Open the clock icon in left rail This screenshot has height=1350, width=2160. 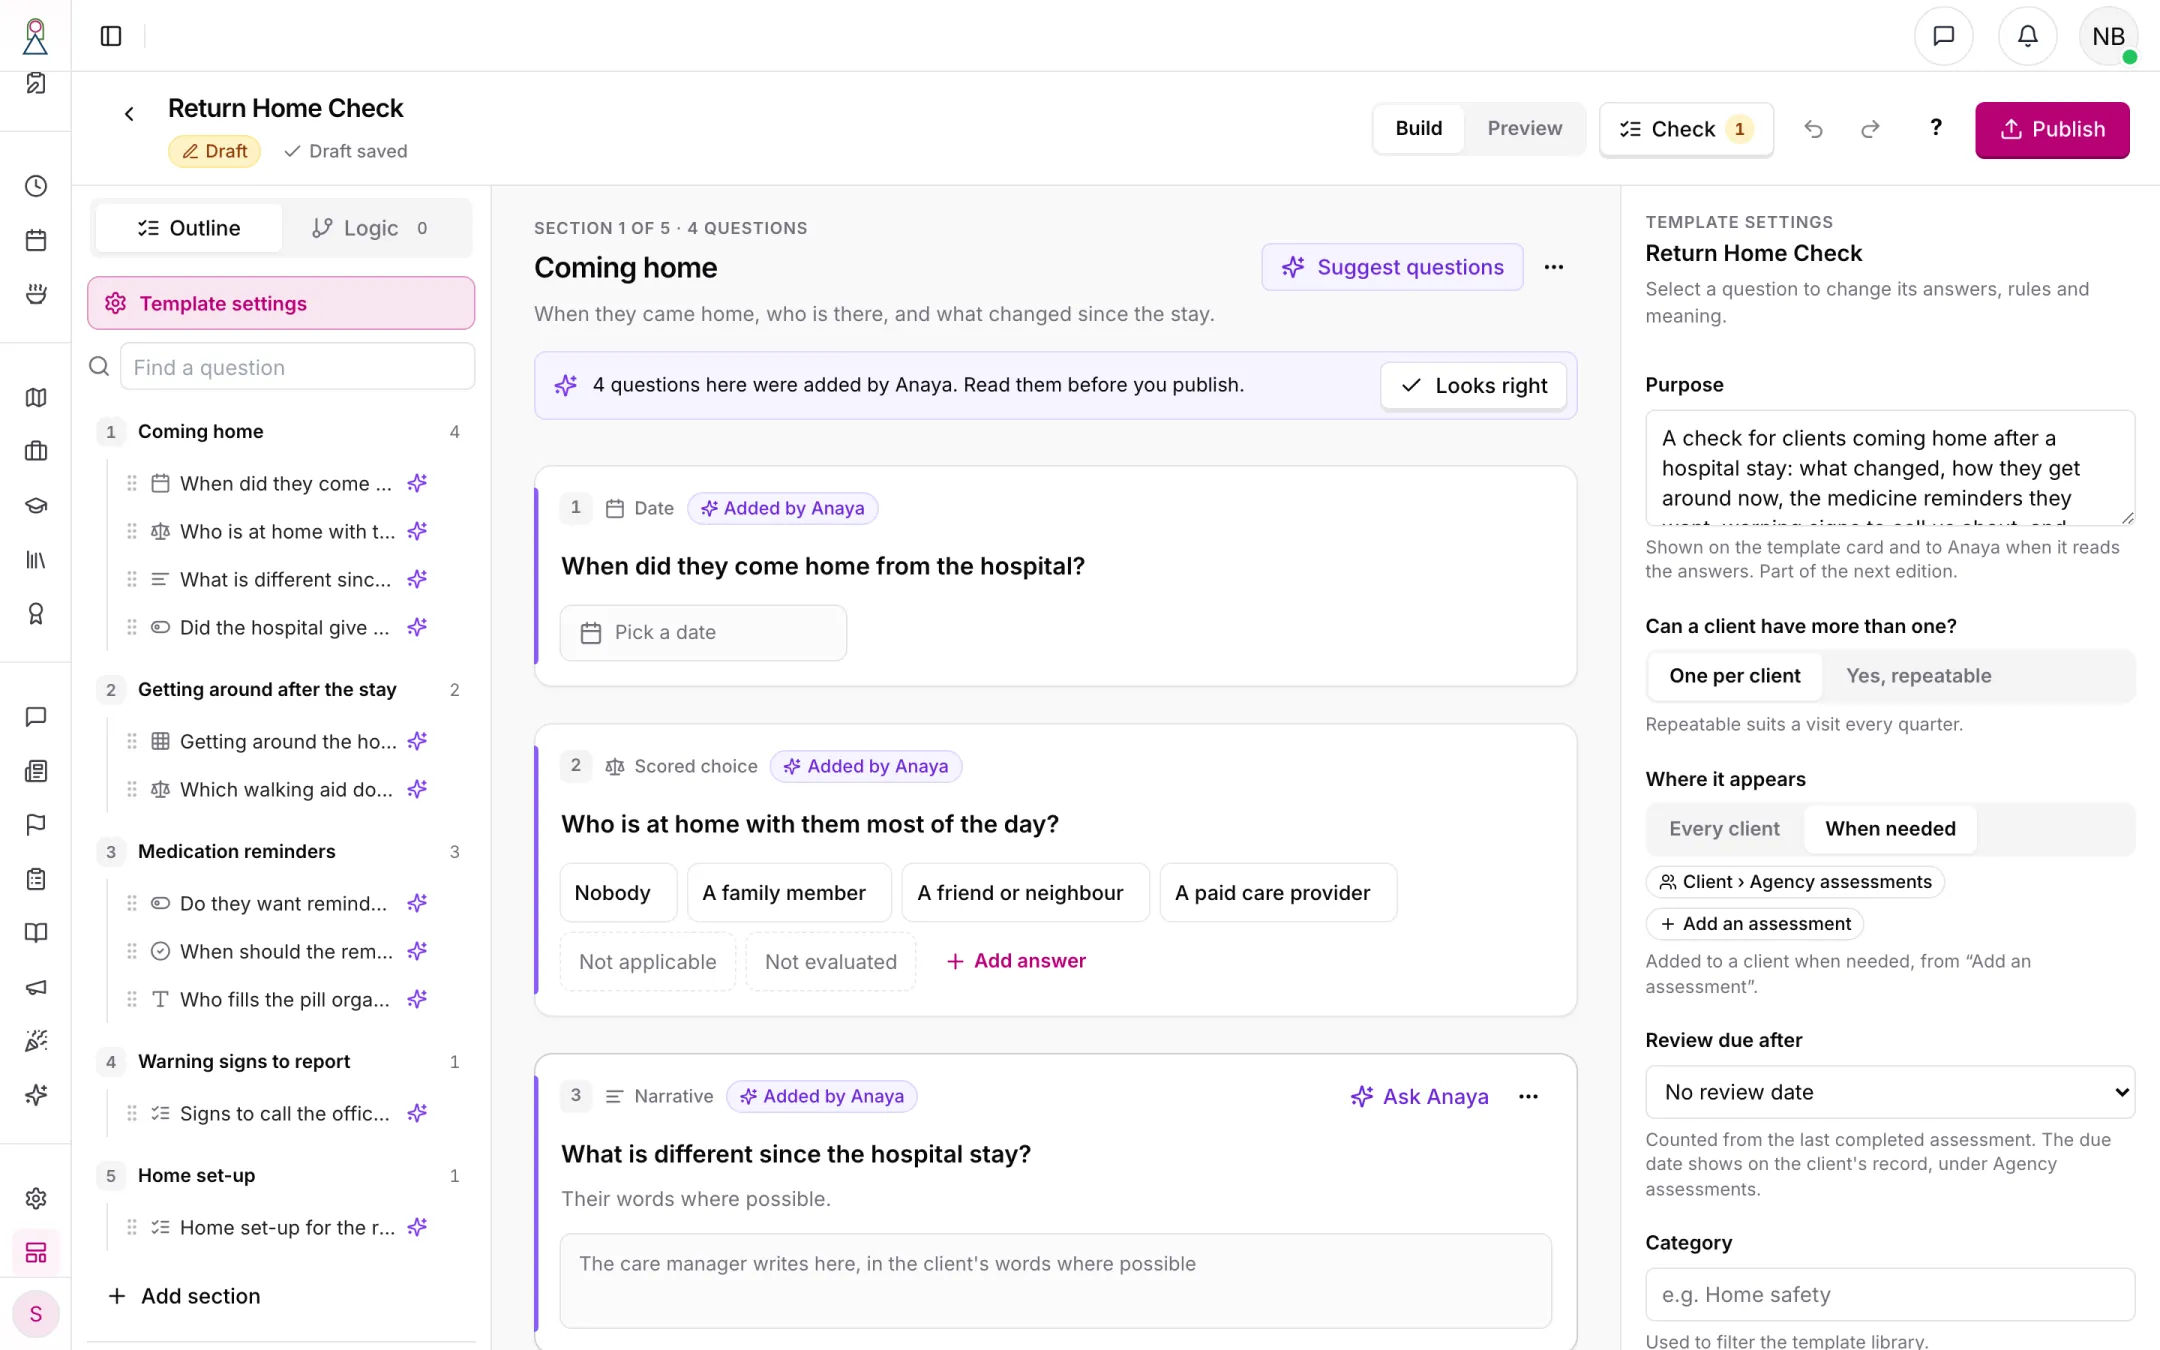[x=36, y=186]
